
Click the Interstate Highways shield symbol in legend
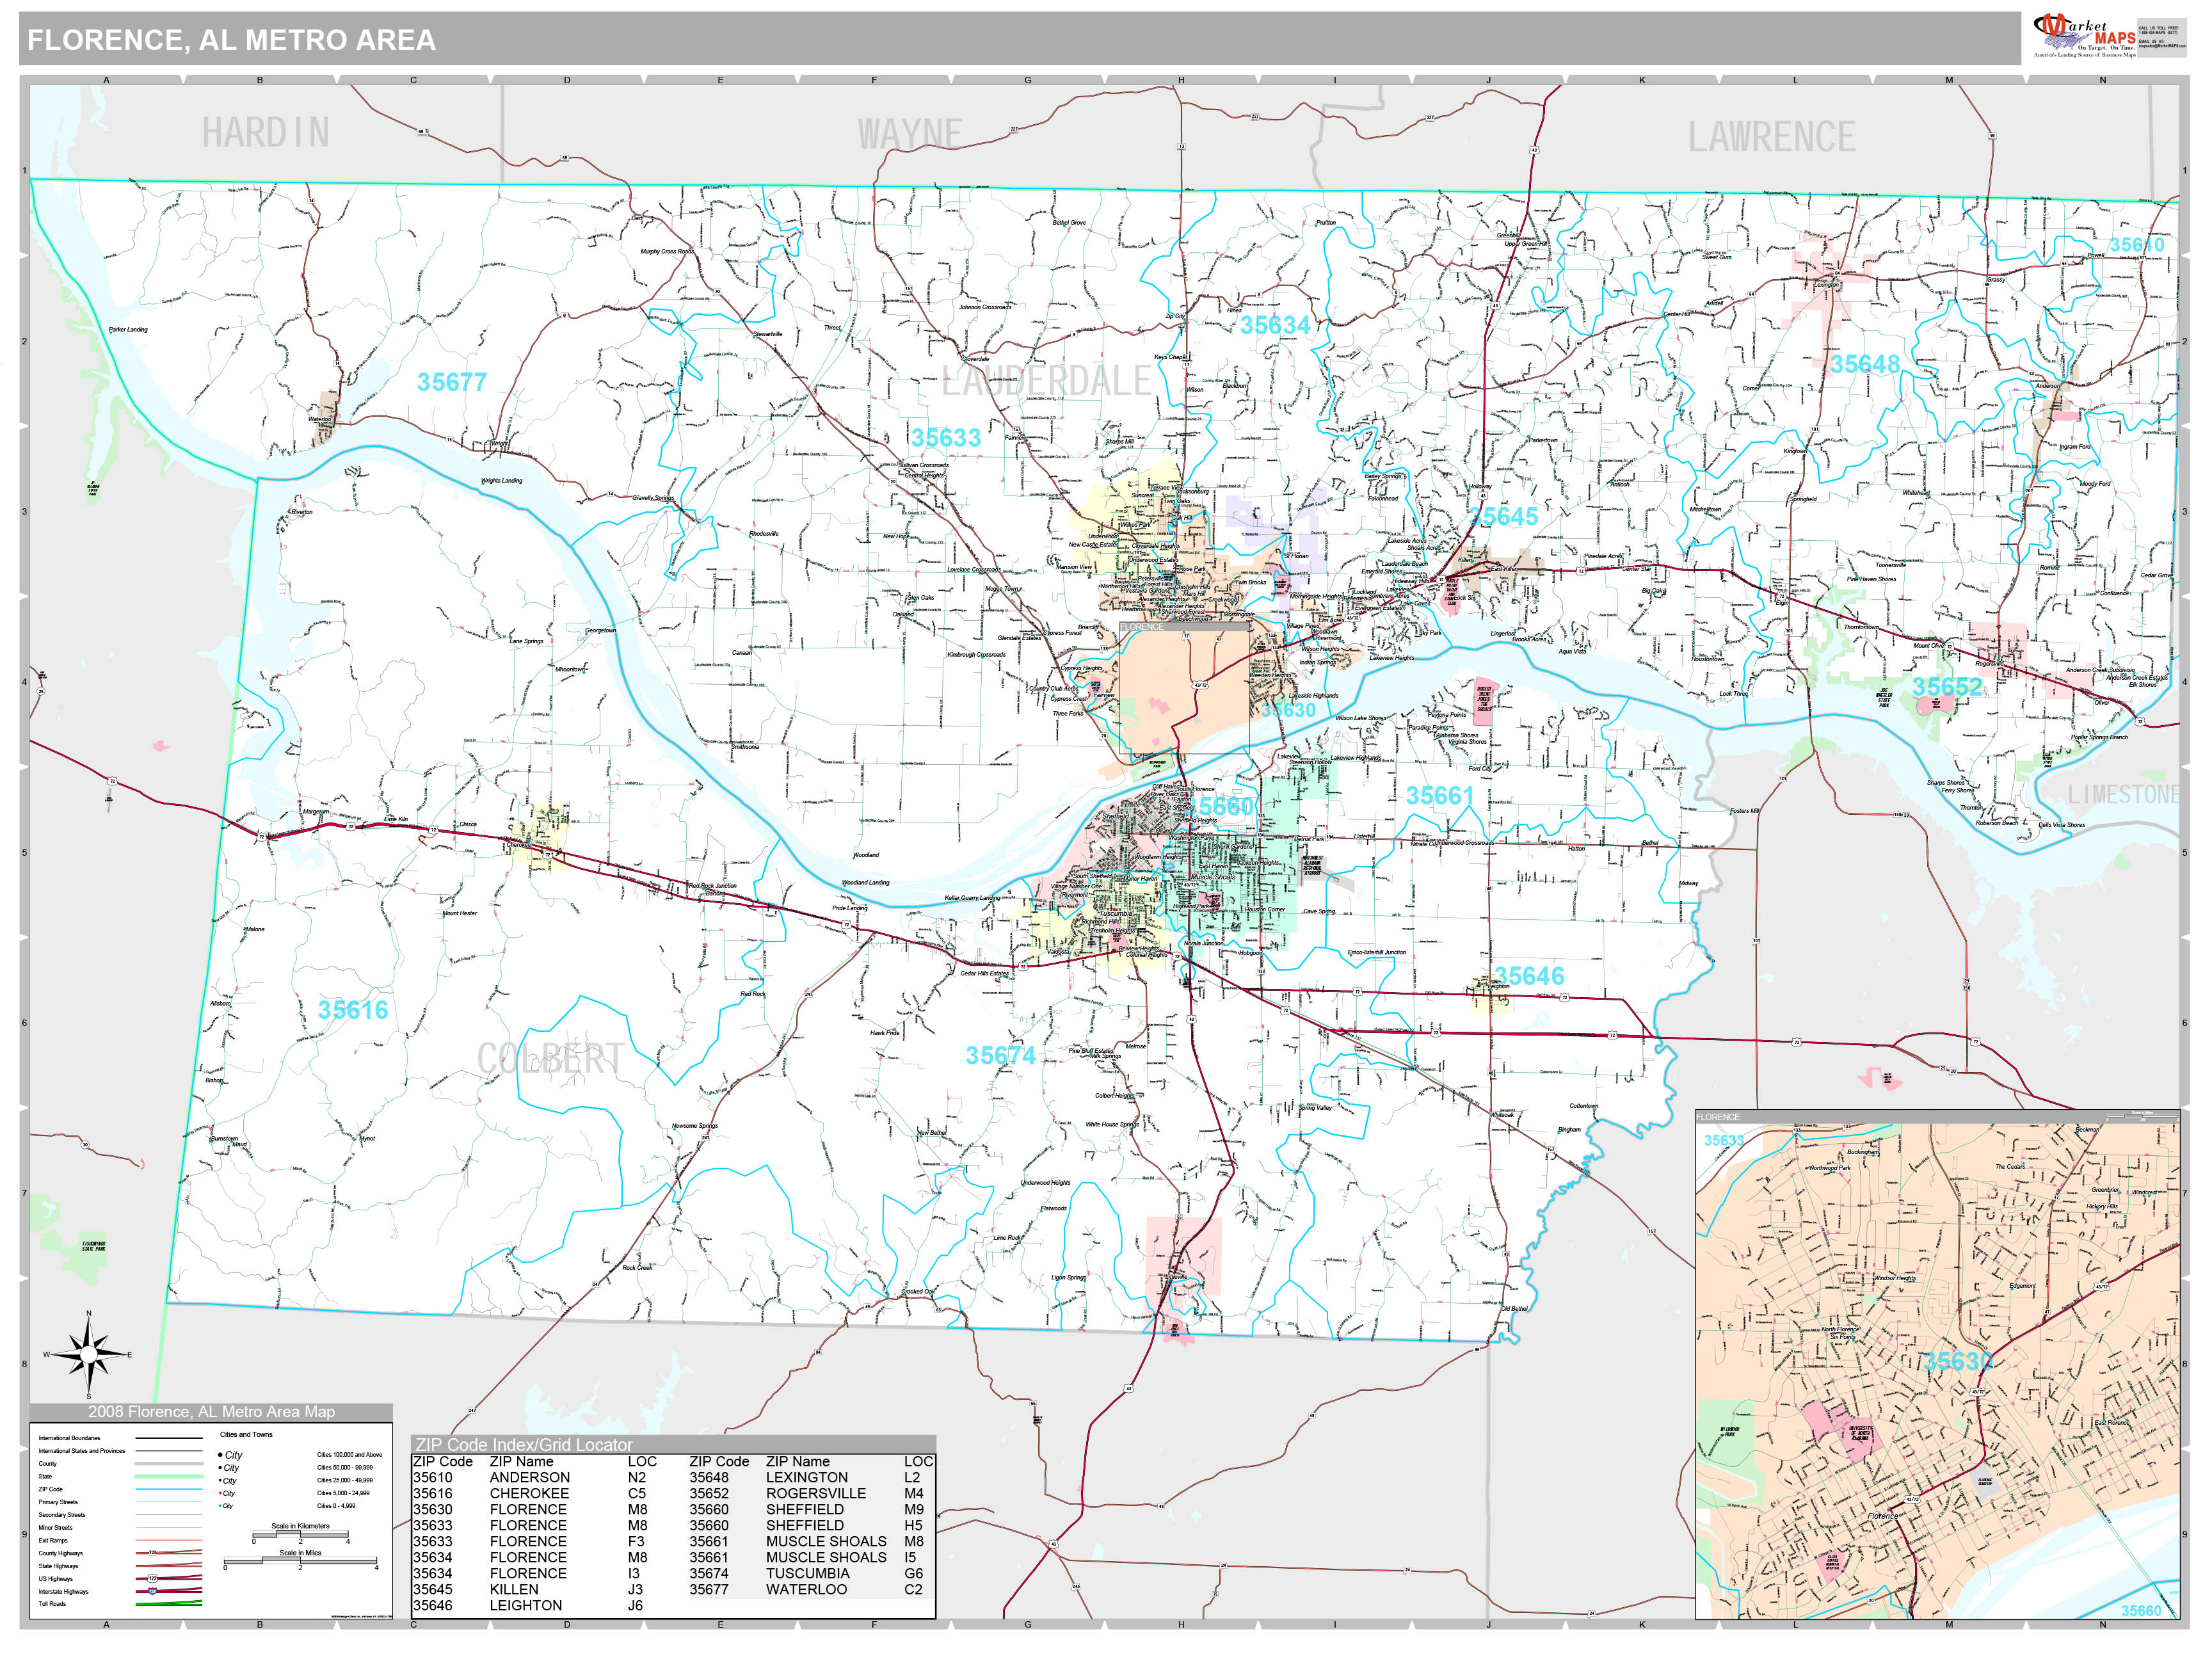coord(153,1591)
